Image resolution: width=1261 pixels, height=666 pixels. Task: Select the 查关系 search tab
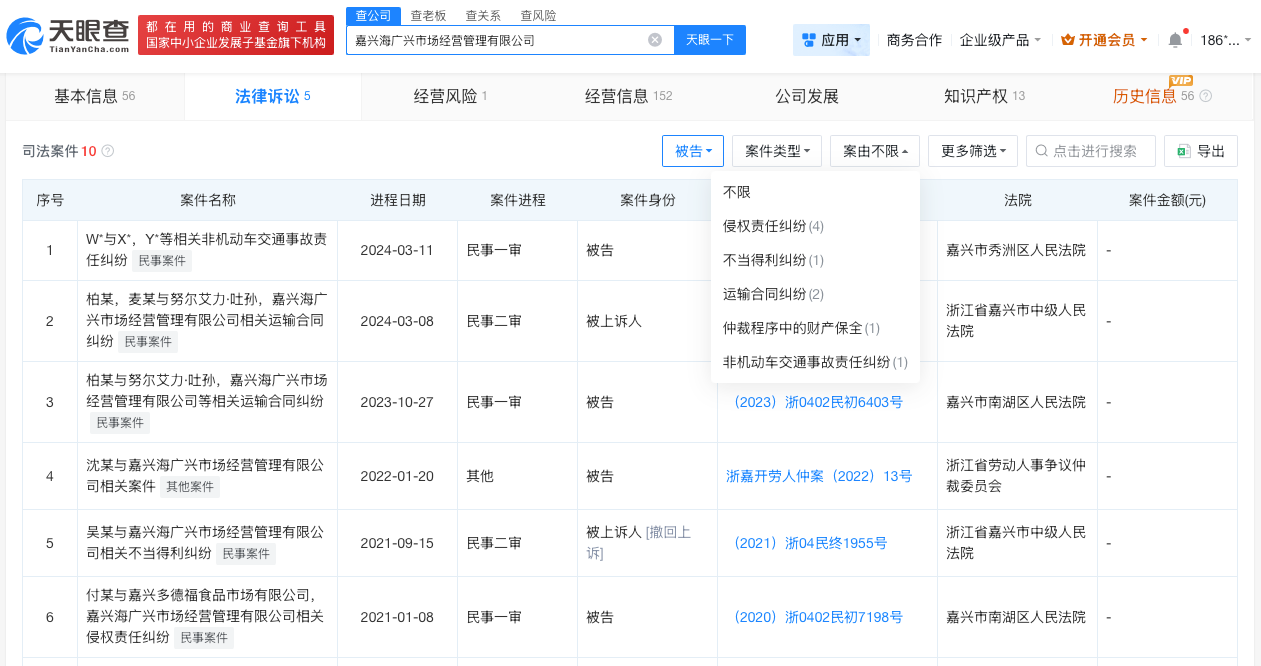coord(483,16)
